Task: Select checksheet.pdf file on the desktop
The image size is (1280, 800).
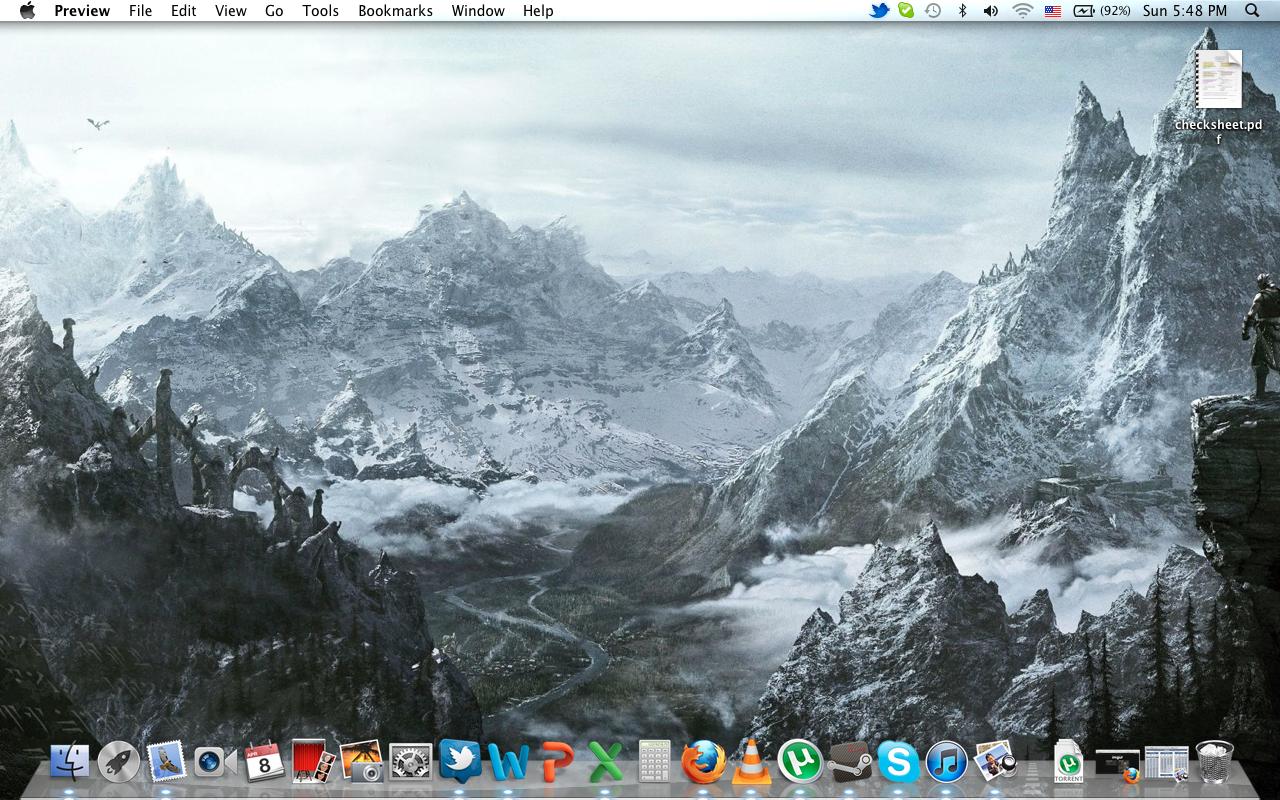Action: [1218, 95]
